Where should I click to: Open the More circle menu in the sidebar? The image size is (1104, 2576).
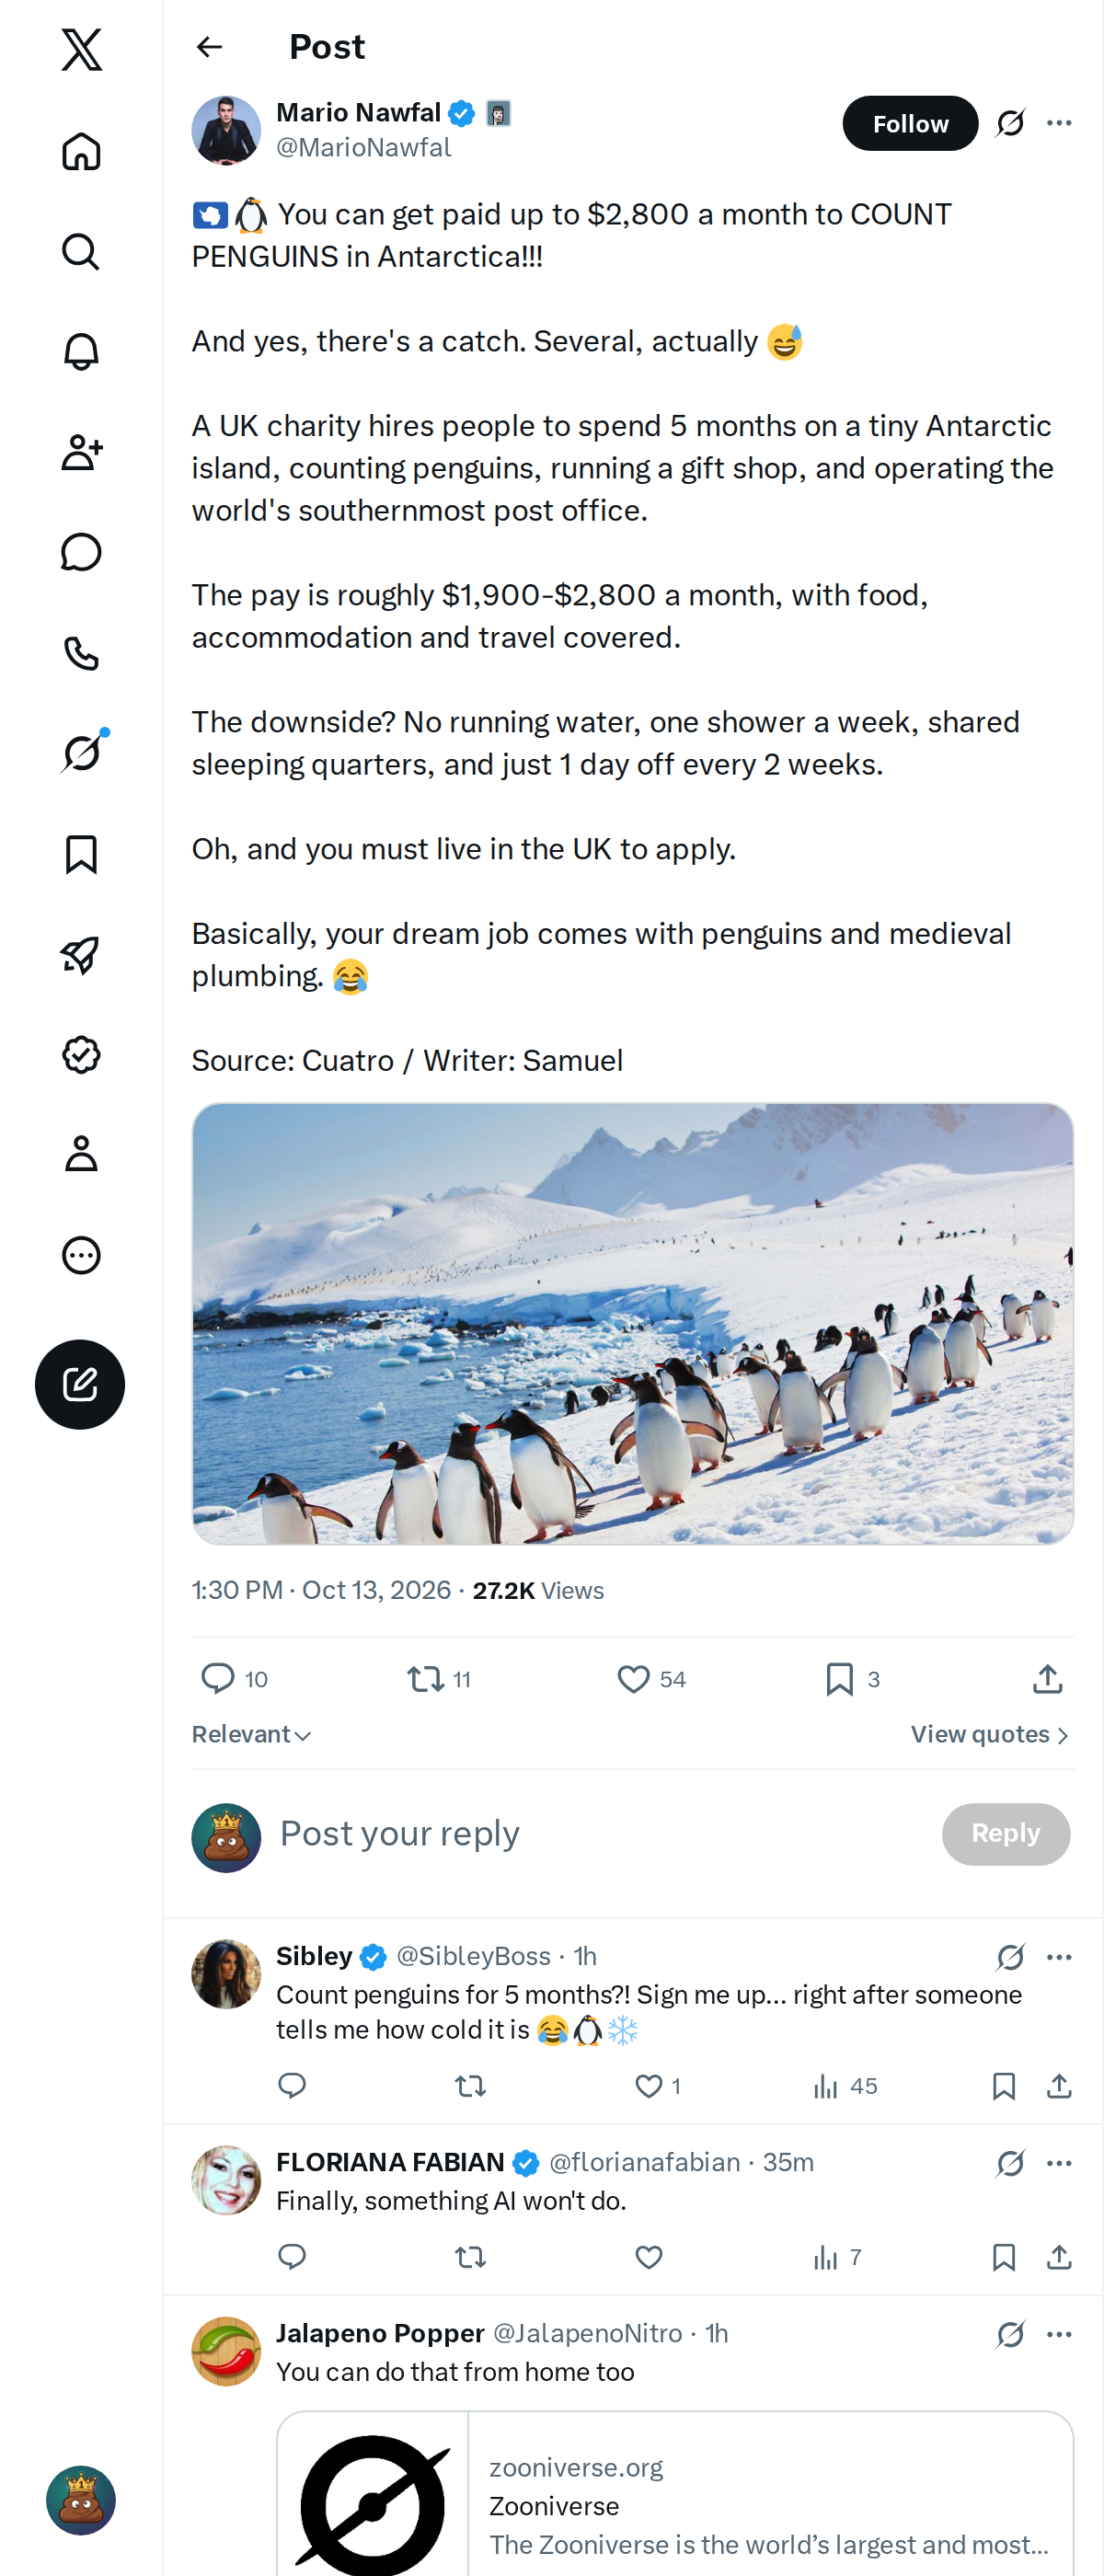pyautogui.click(x=81, y=1255)
